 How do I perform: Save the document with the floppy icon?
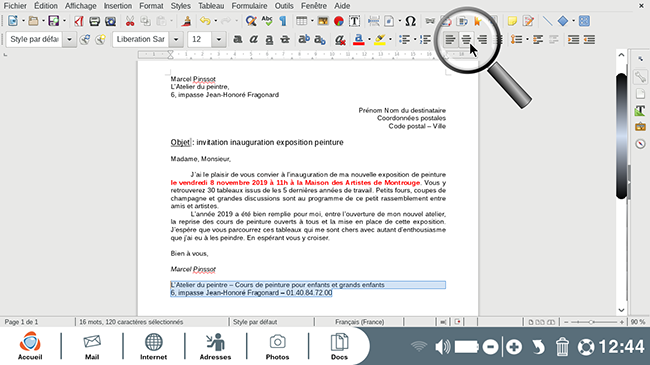(x=53, y=21)
